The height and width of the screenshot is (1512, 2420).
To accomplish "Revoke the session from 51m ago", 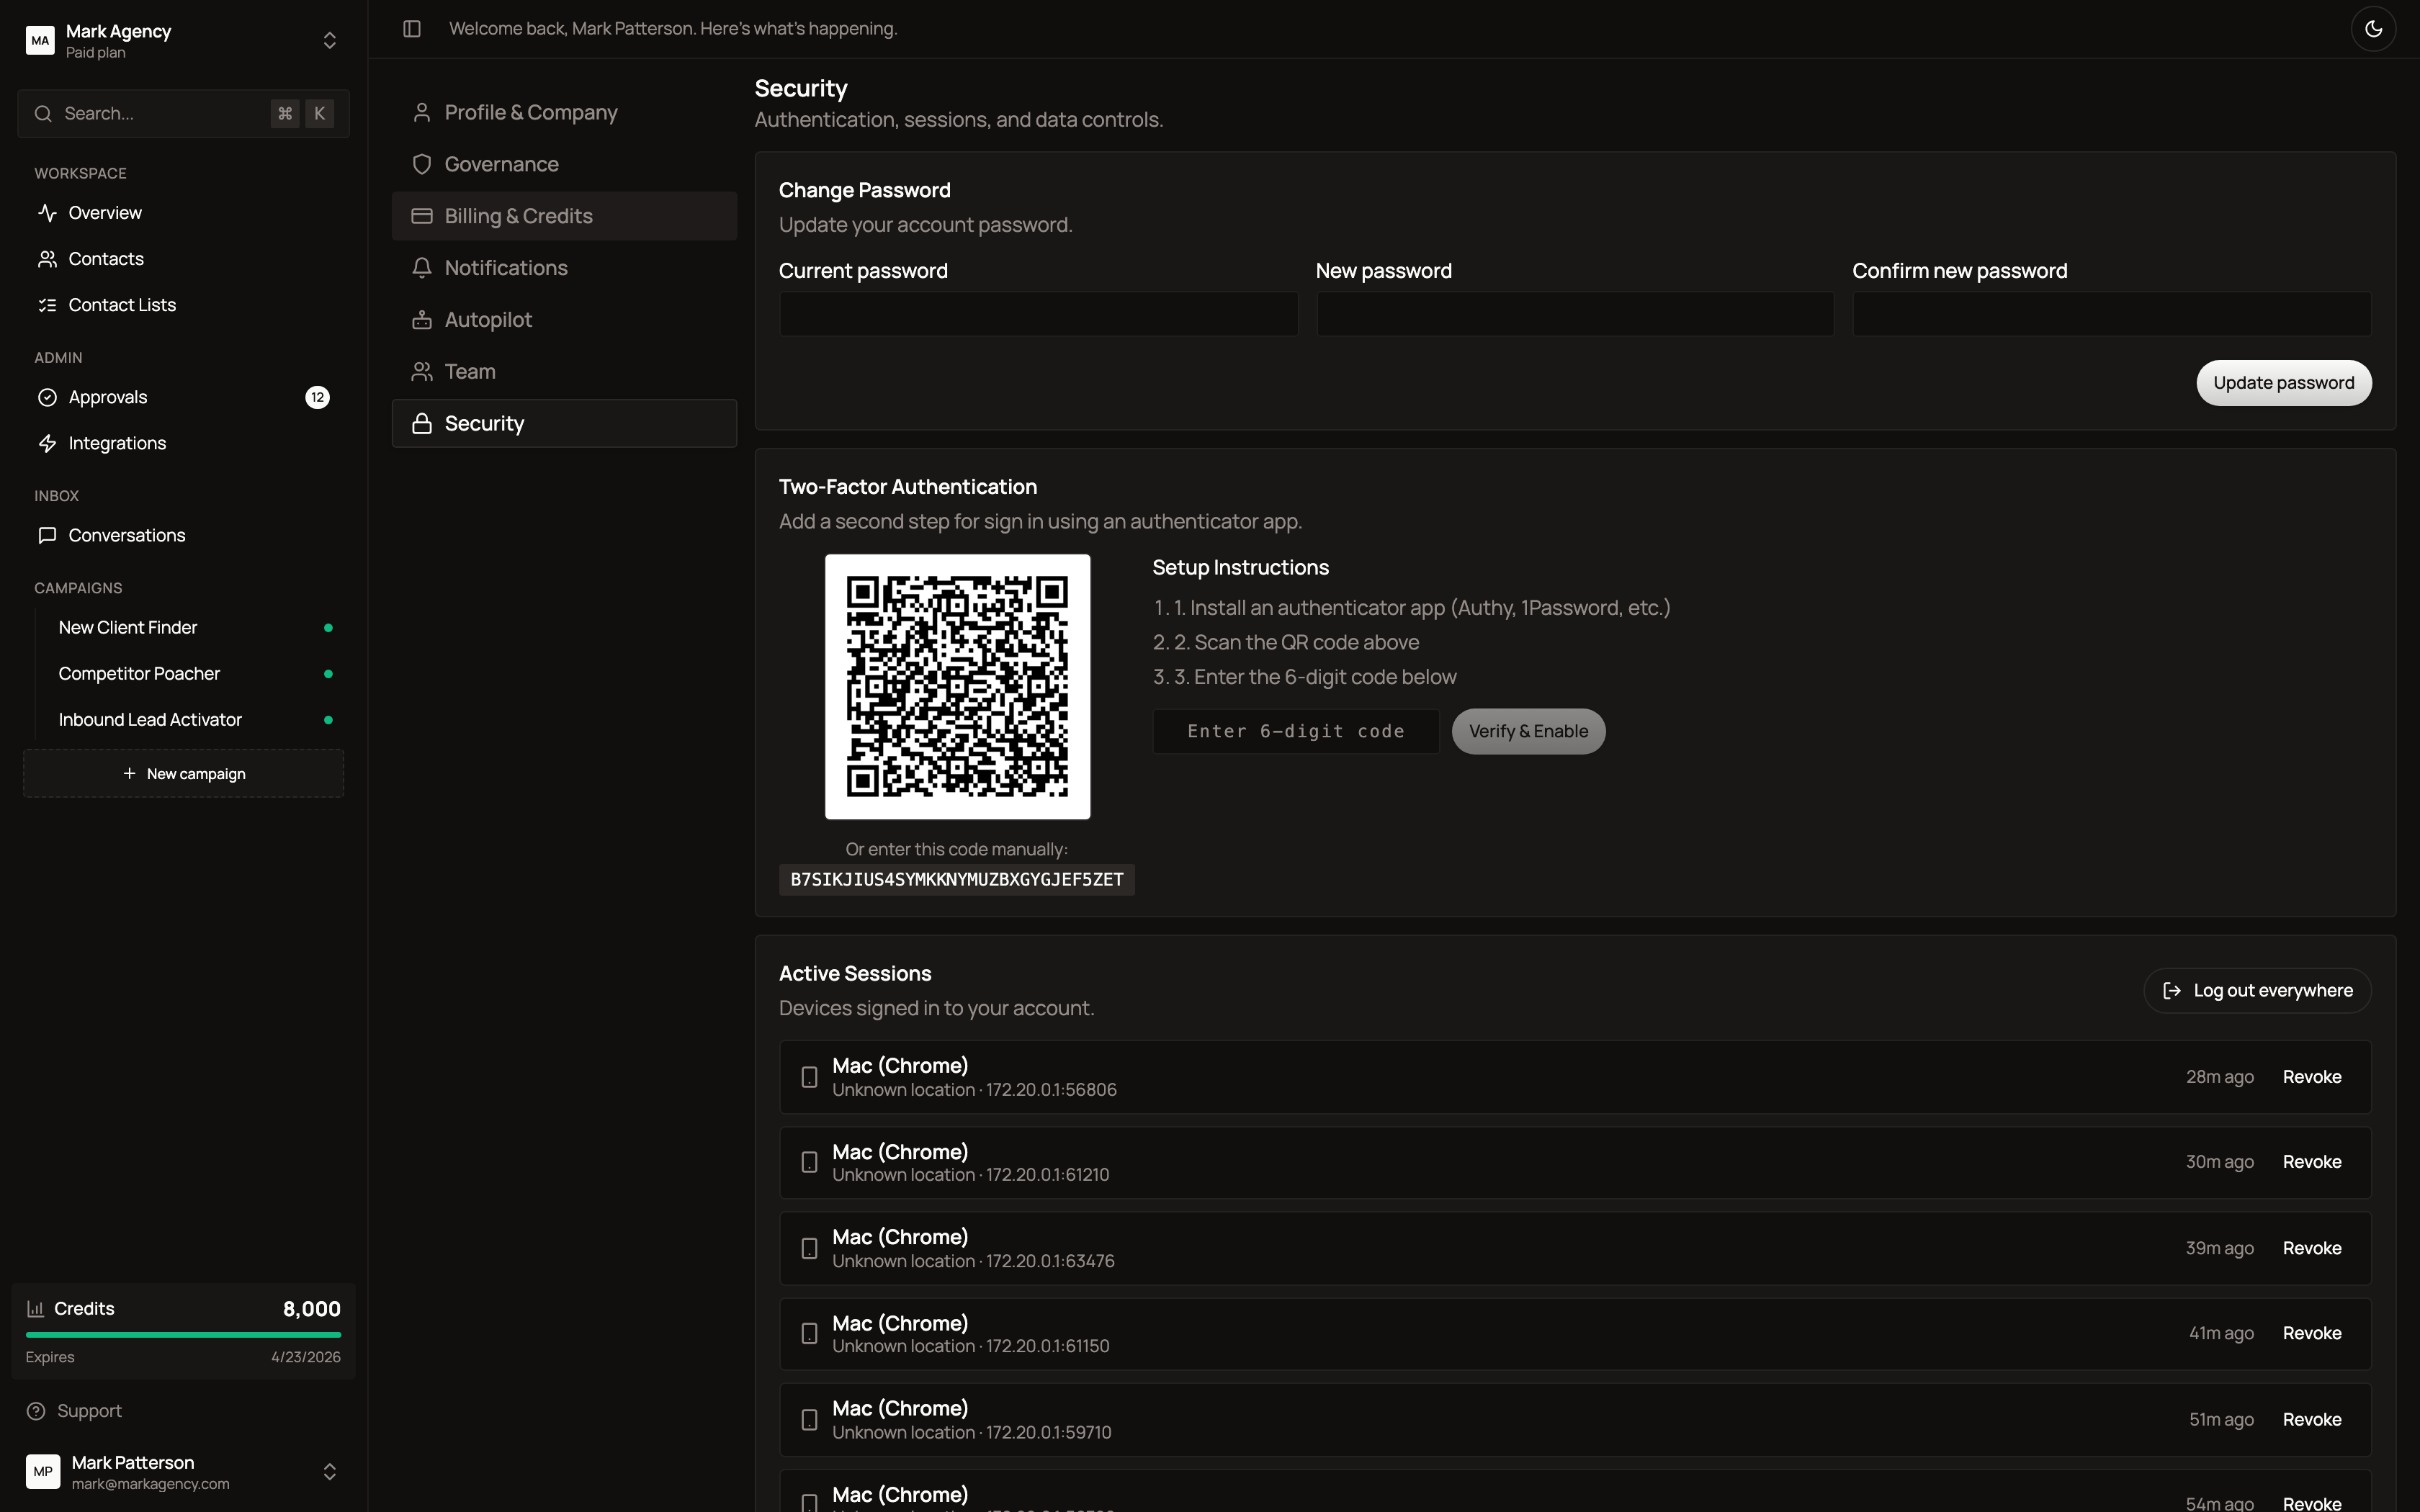I will tap(2312, 1419).
